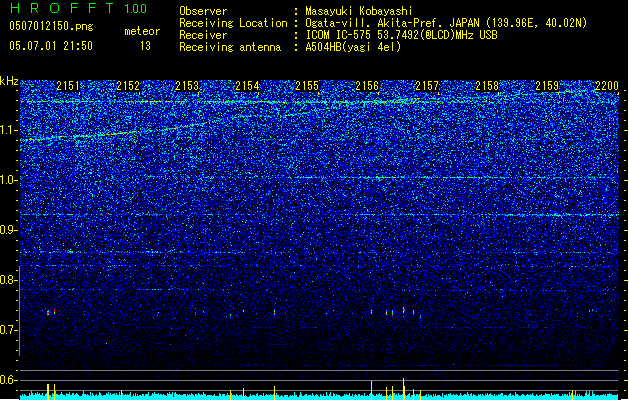Click the 2154 time marker
Image resolution: width=629 pixels, height=400 pixels.
point(247,85)
